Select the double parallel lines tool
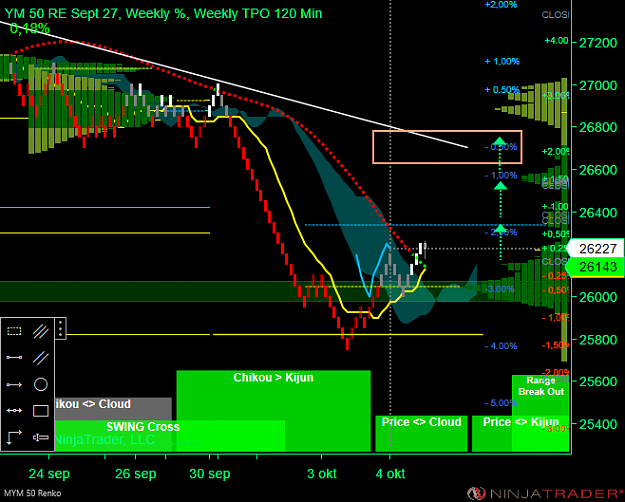 [41, 358]
